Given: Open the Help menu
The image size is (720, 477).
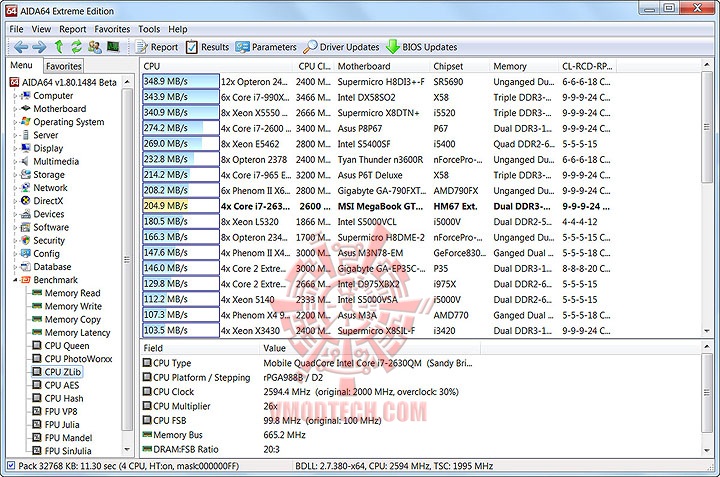Looking at the screenshot, I should 178,29.
